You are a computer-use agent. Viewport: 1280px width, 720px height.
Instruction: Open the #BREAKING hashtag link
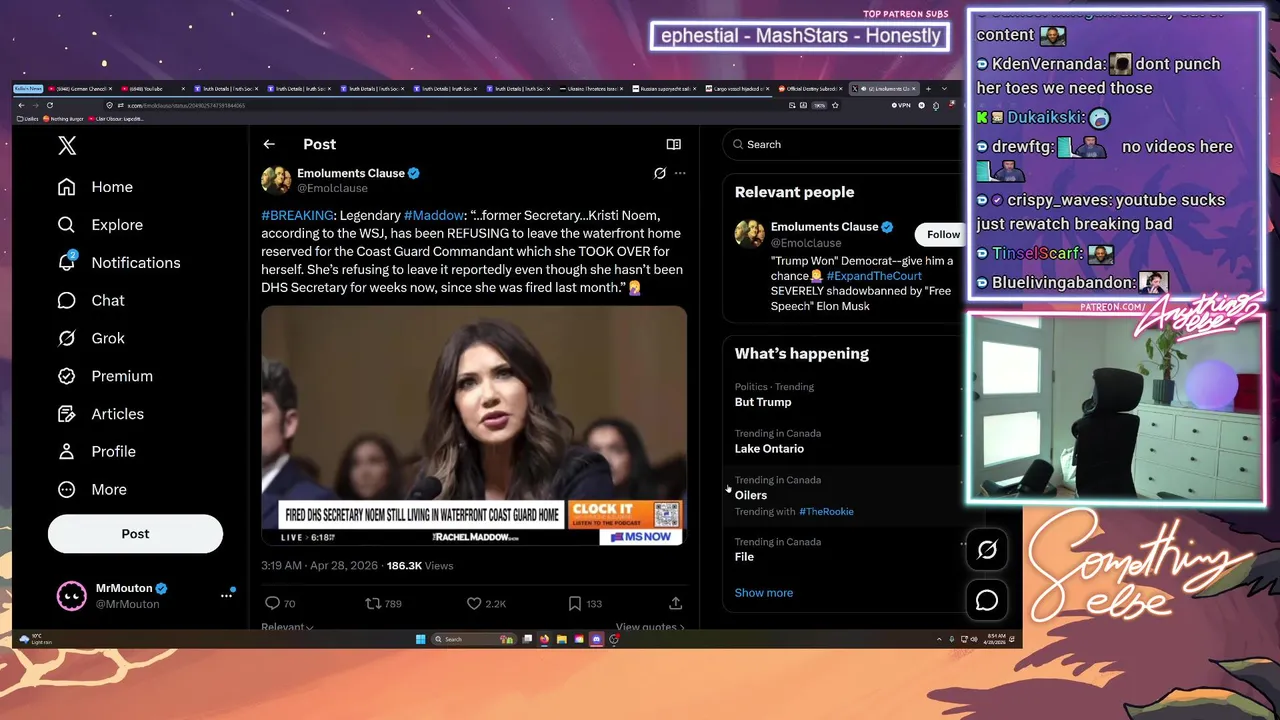[297, 215]
